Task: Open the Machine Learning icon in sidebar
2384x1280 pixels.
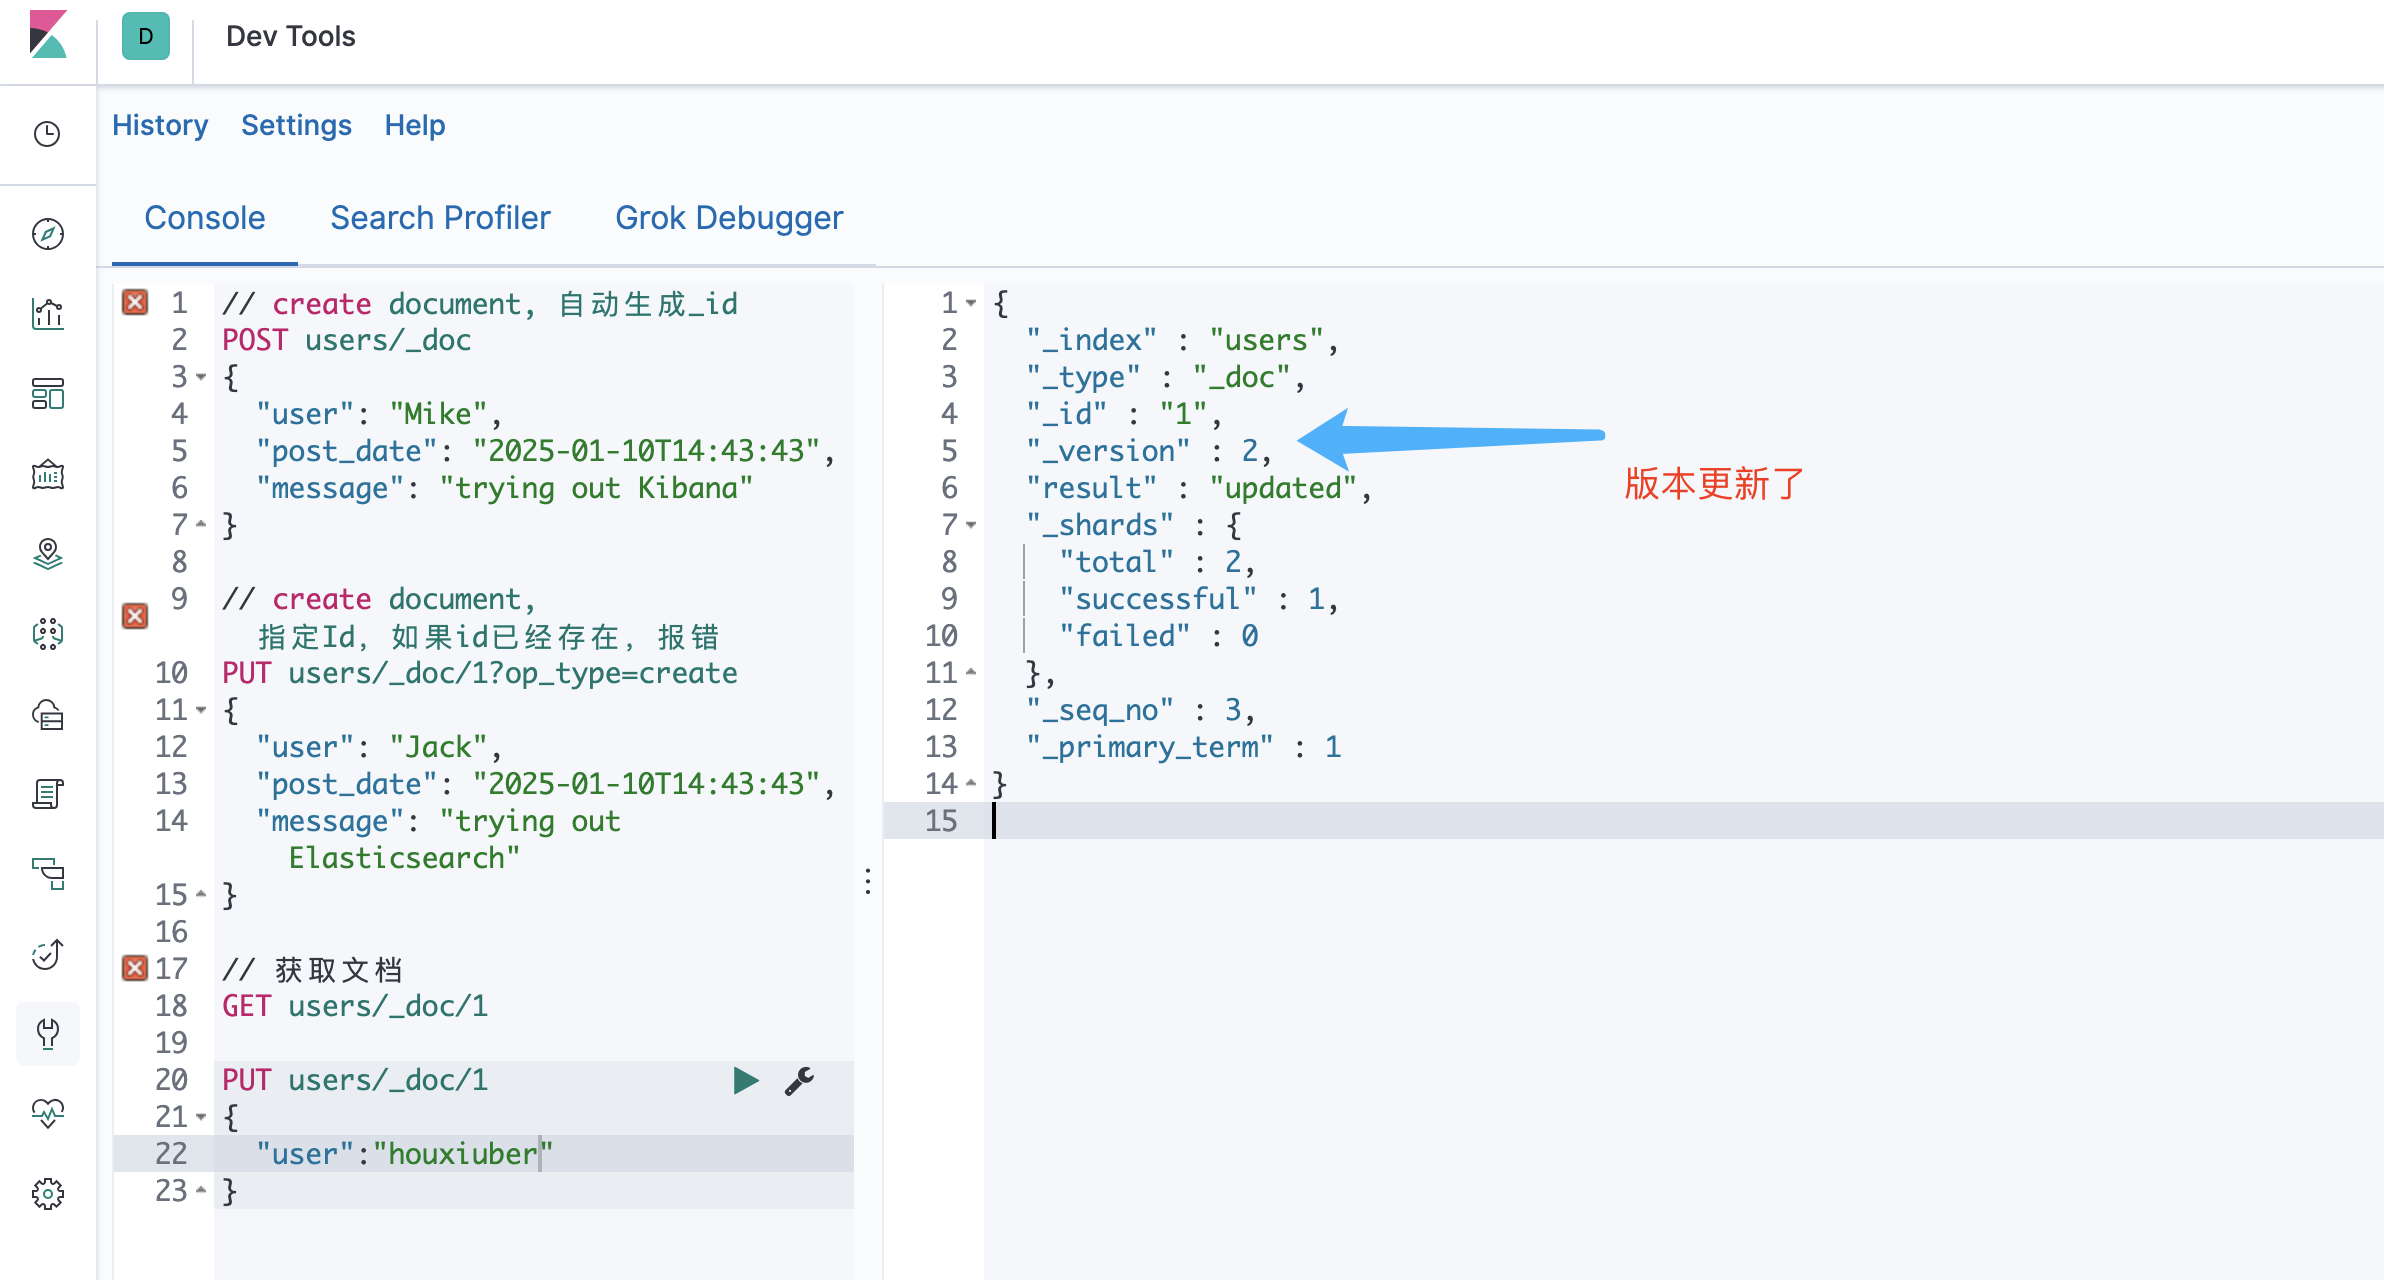Action: pyautogui.click(x=48, y=634)
